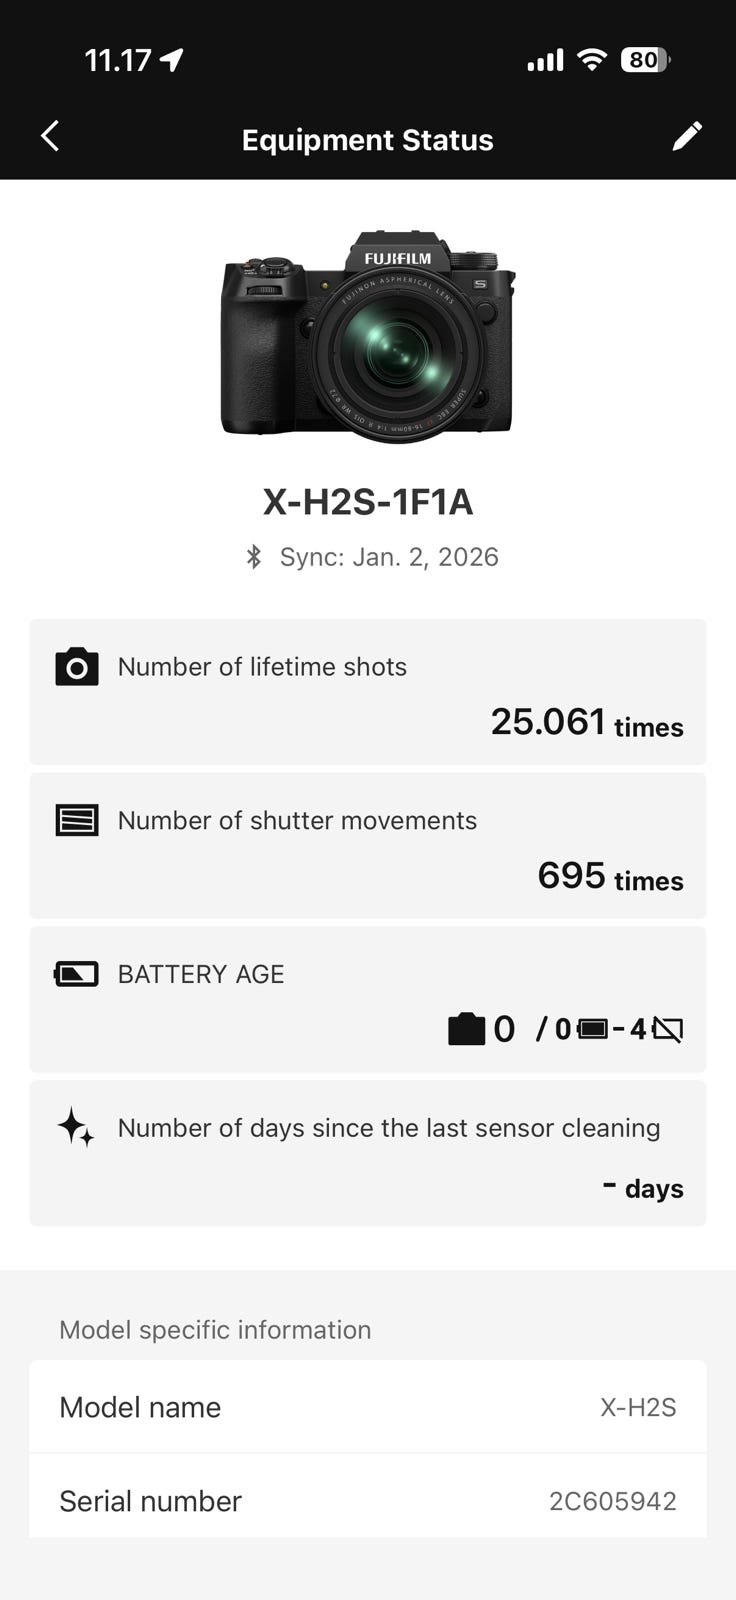
Task: Tap the Wi-Fi status icon
Action: [592, 61]
